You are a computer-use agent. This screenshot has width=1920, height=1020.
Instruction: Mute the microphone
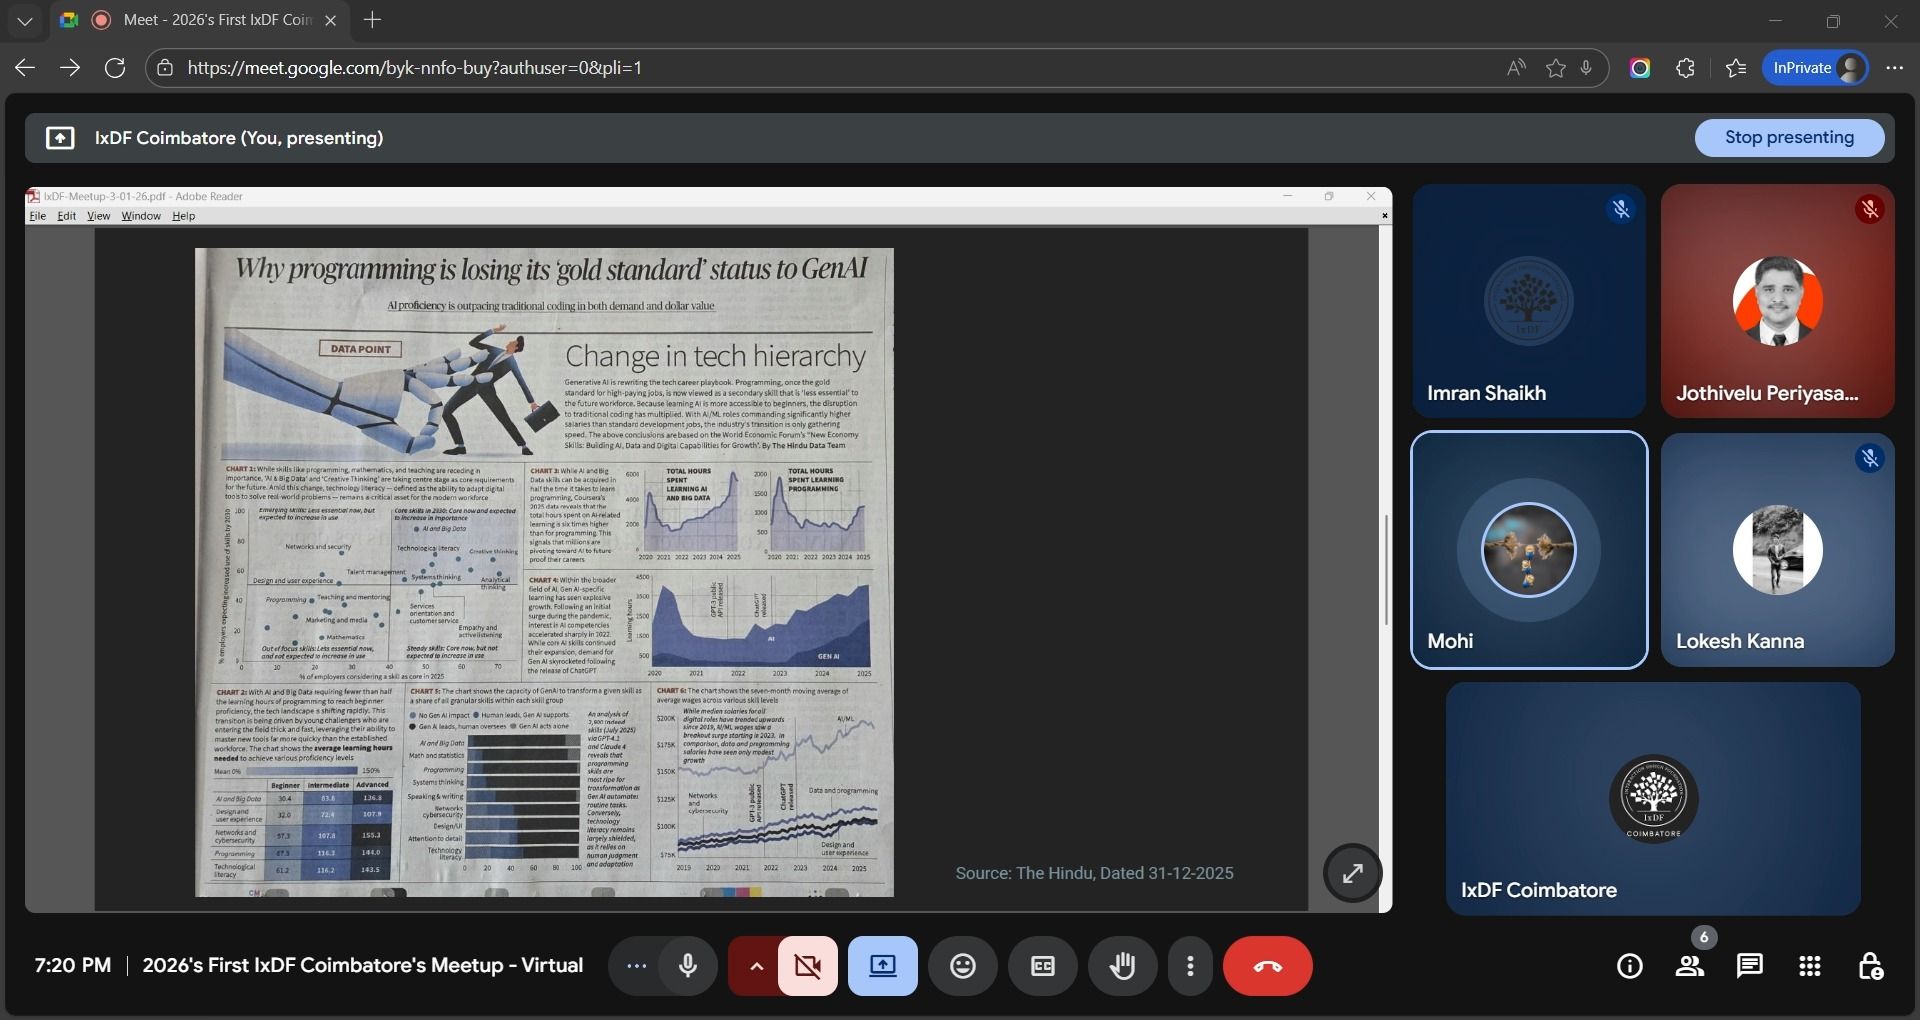click(688, 966)
